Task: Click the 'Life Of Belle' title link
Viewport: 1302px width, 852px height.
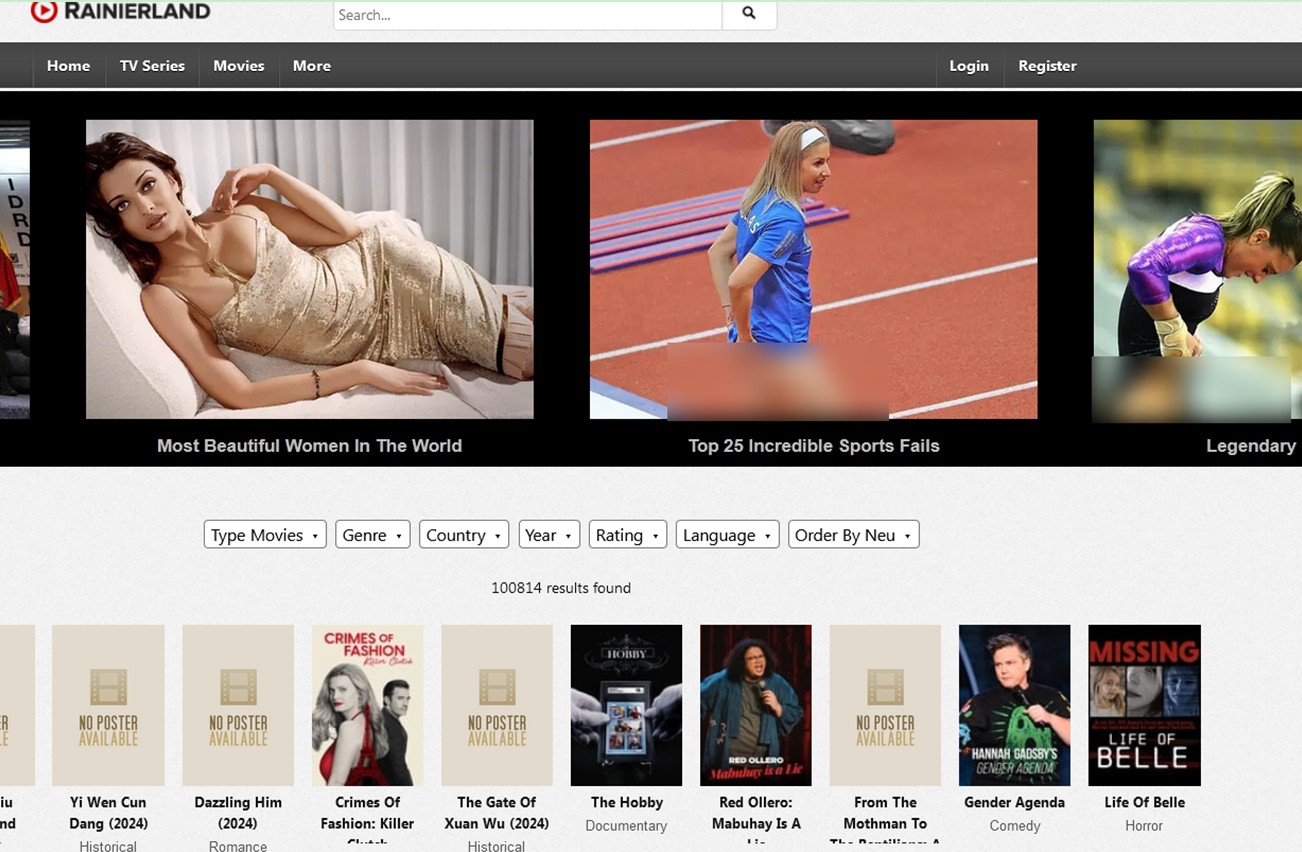Action: (1144, 802)
